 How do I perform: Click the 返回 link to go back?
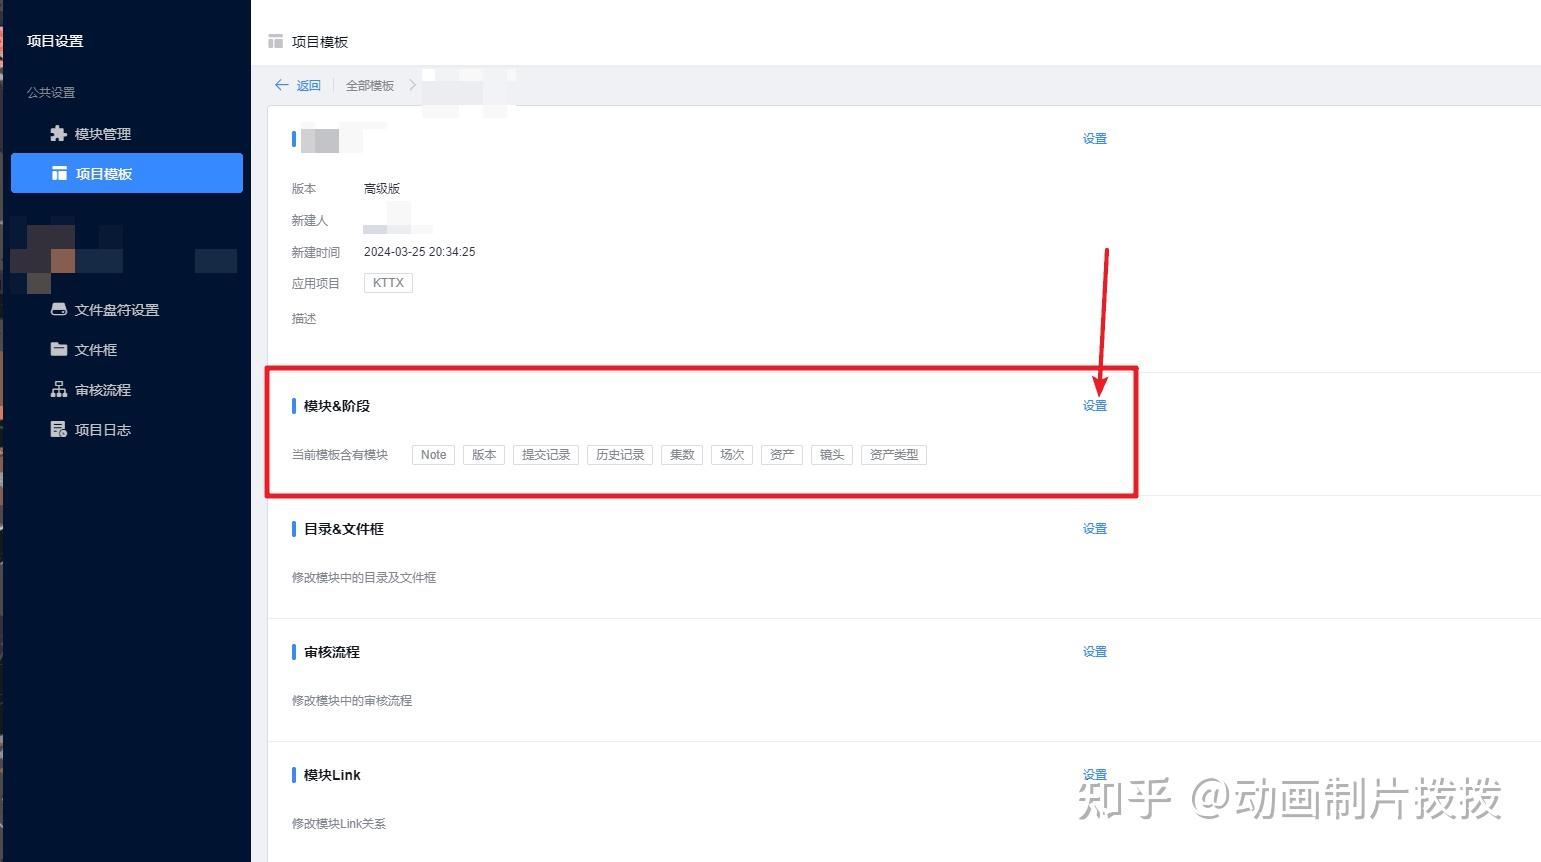pyautogui.click(x=308, y=85)
